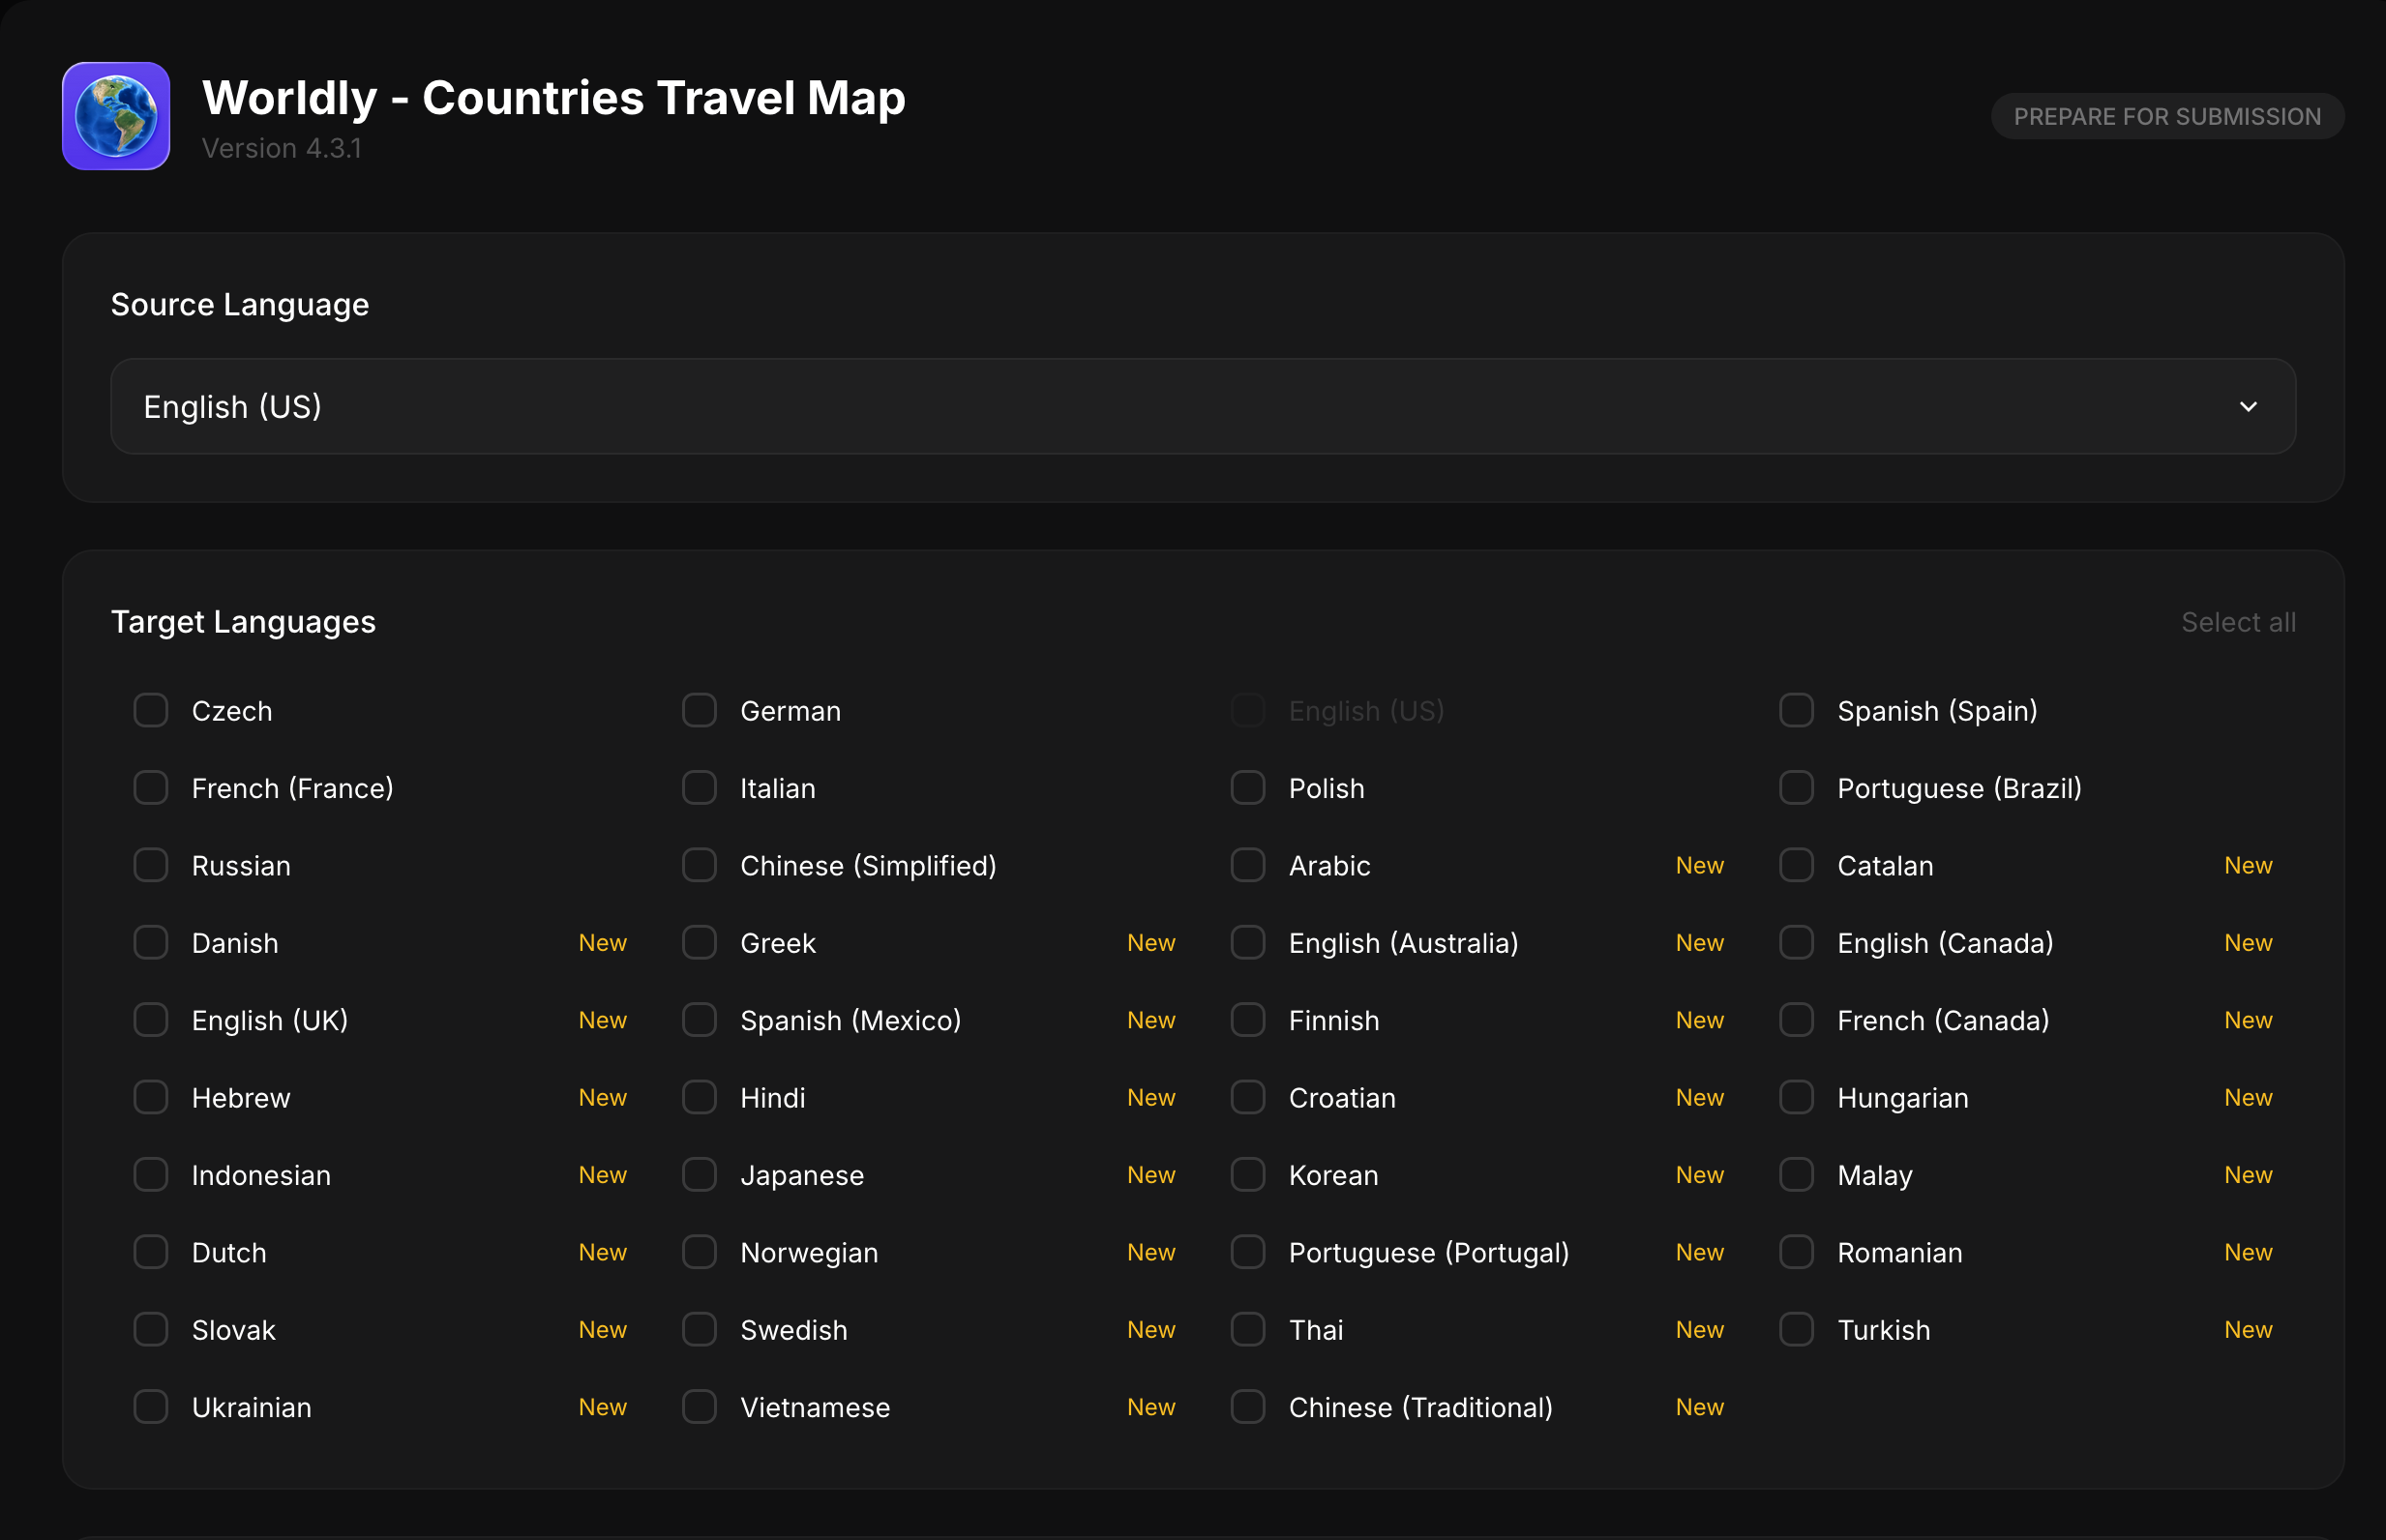Enable Portuguese (Brazil) localization
Image resolution: width=2386 pixels, height=1540 pixels.
[x=1796, y=787]
